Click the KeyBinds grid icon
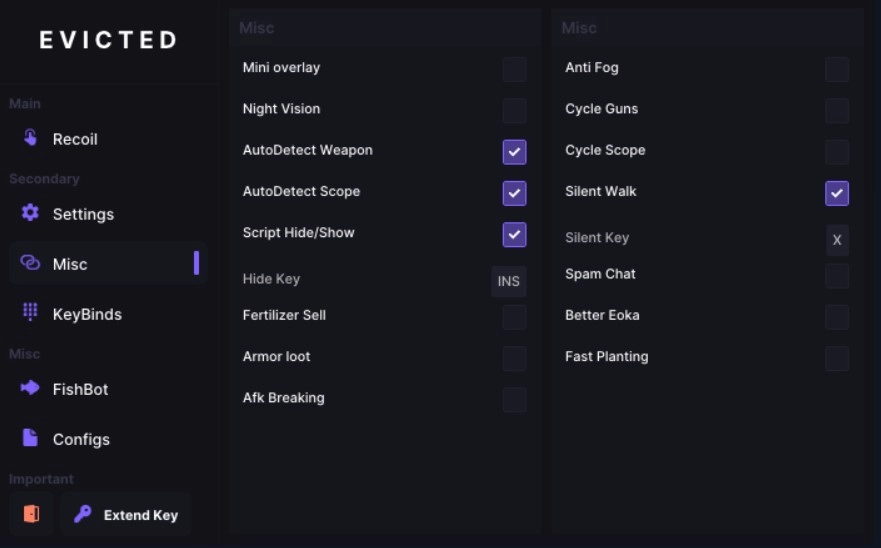The height and width of the screenshot is (548, 881). tap(30, 312)
